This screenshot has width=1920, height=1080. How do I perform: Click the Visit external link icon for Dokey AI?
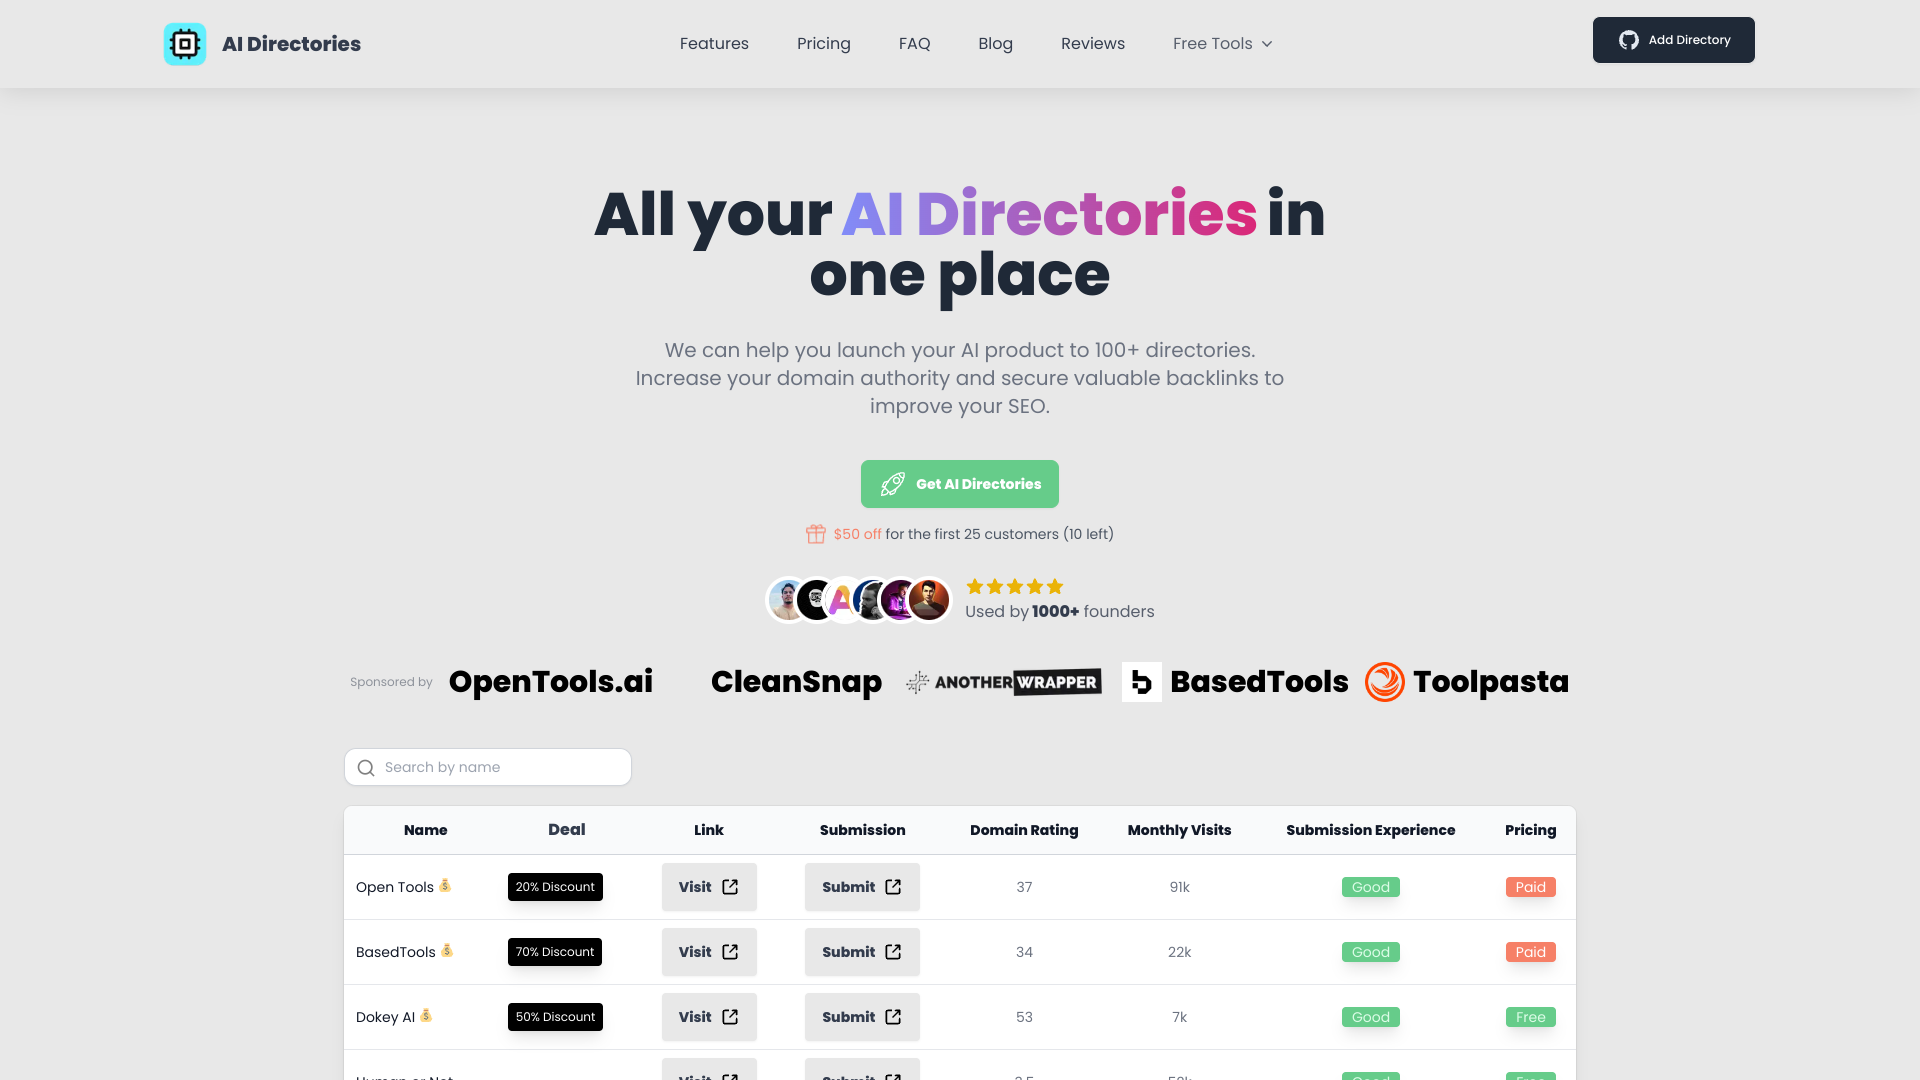tap(731, 1017)
